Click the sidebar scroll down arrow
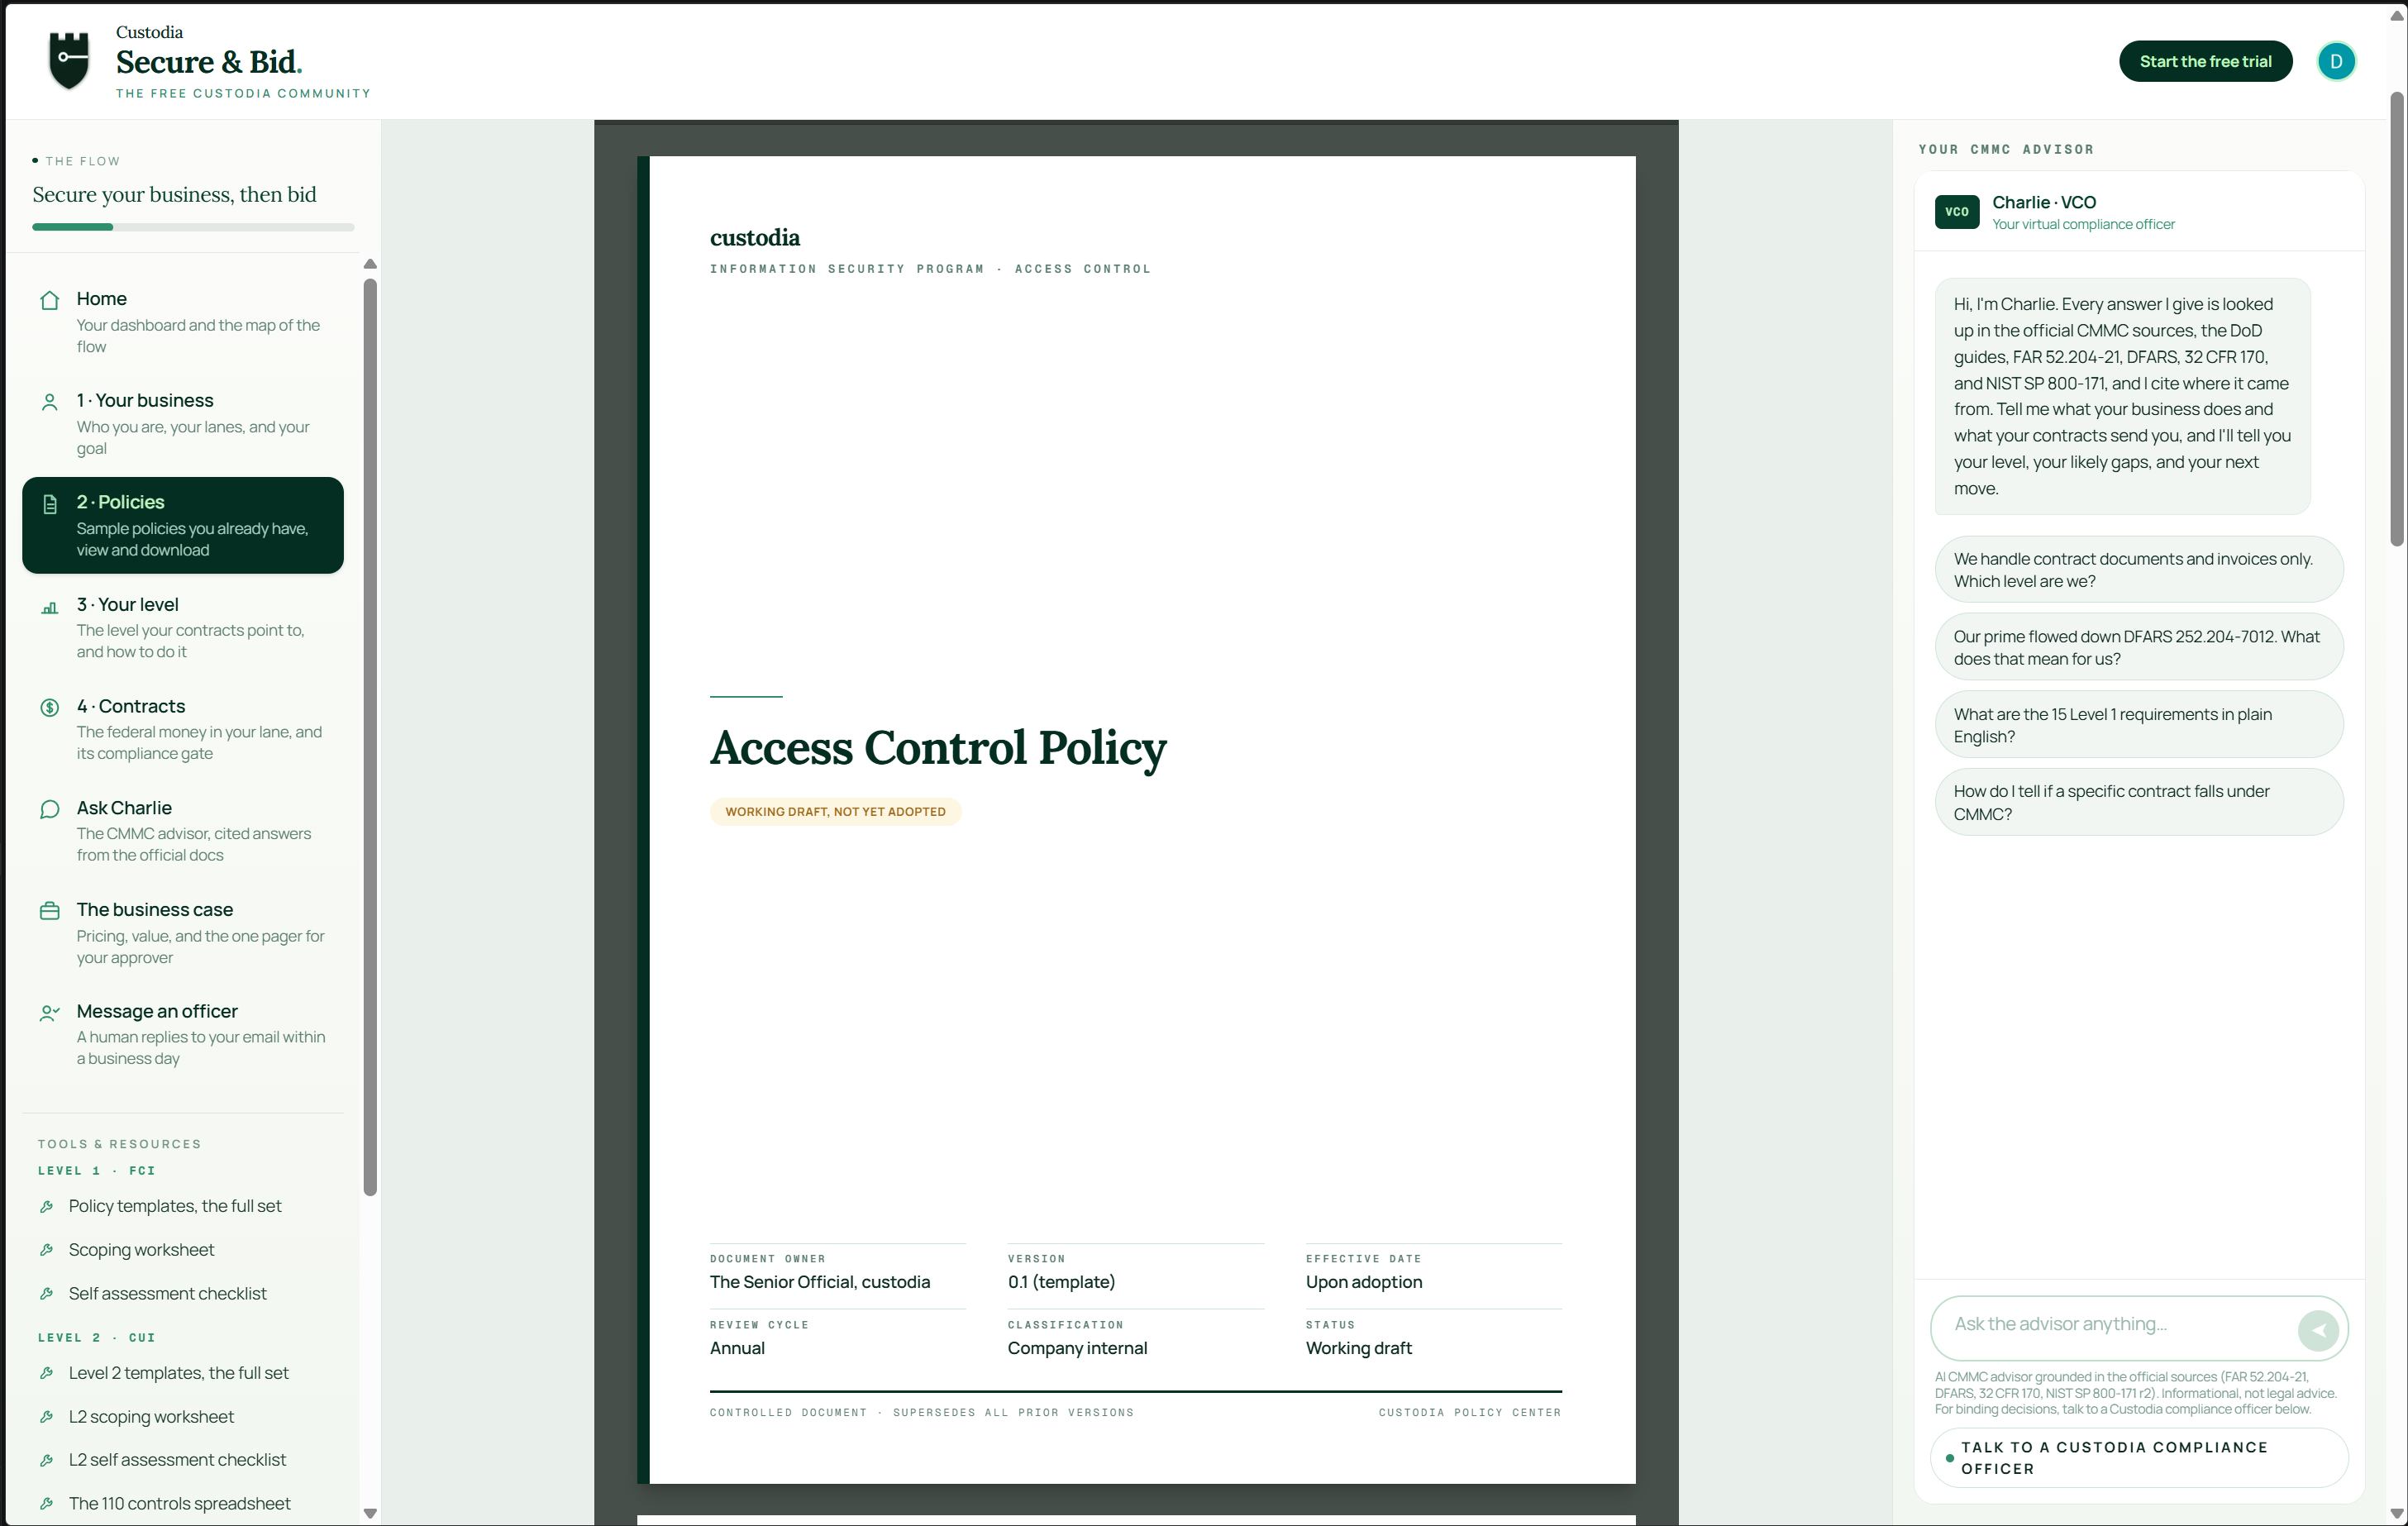 [370, 1513]
